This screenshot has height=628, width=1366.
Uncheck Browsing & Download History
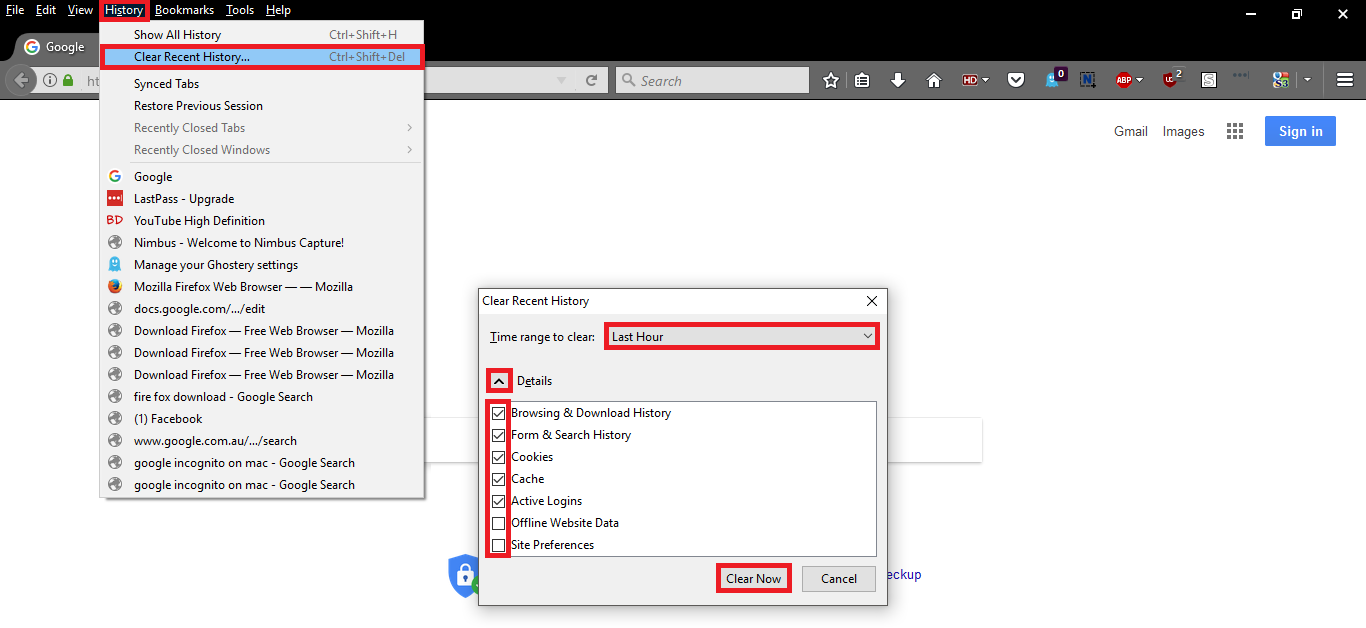(498, 413)
